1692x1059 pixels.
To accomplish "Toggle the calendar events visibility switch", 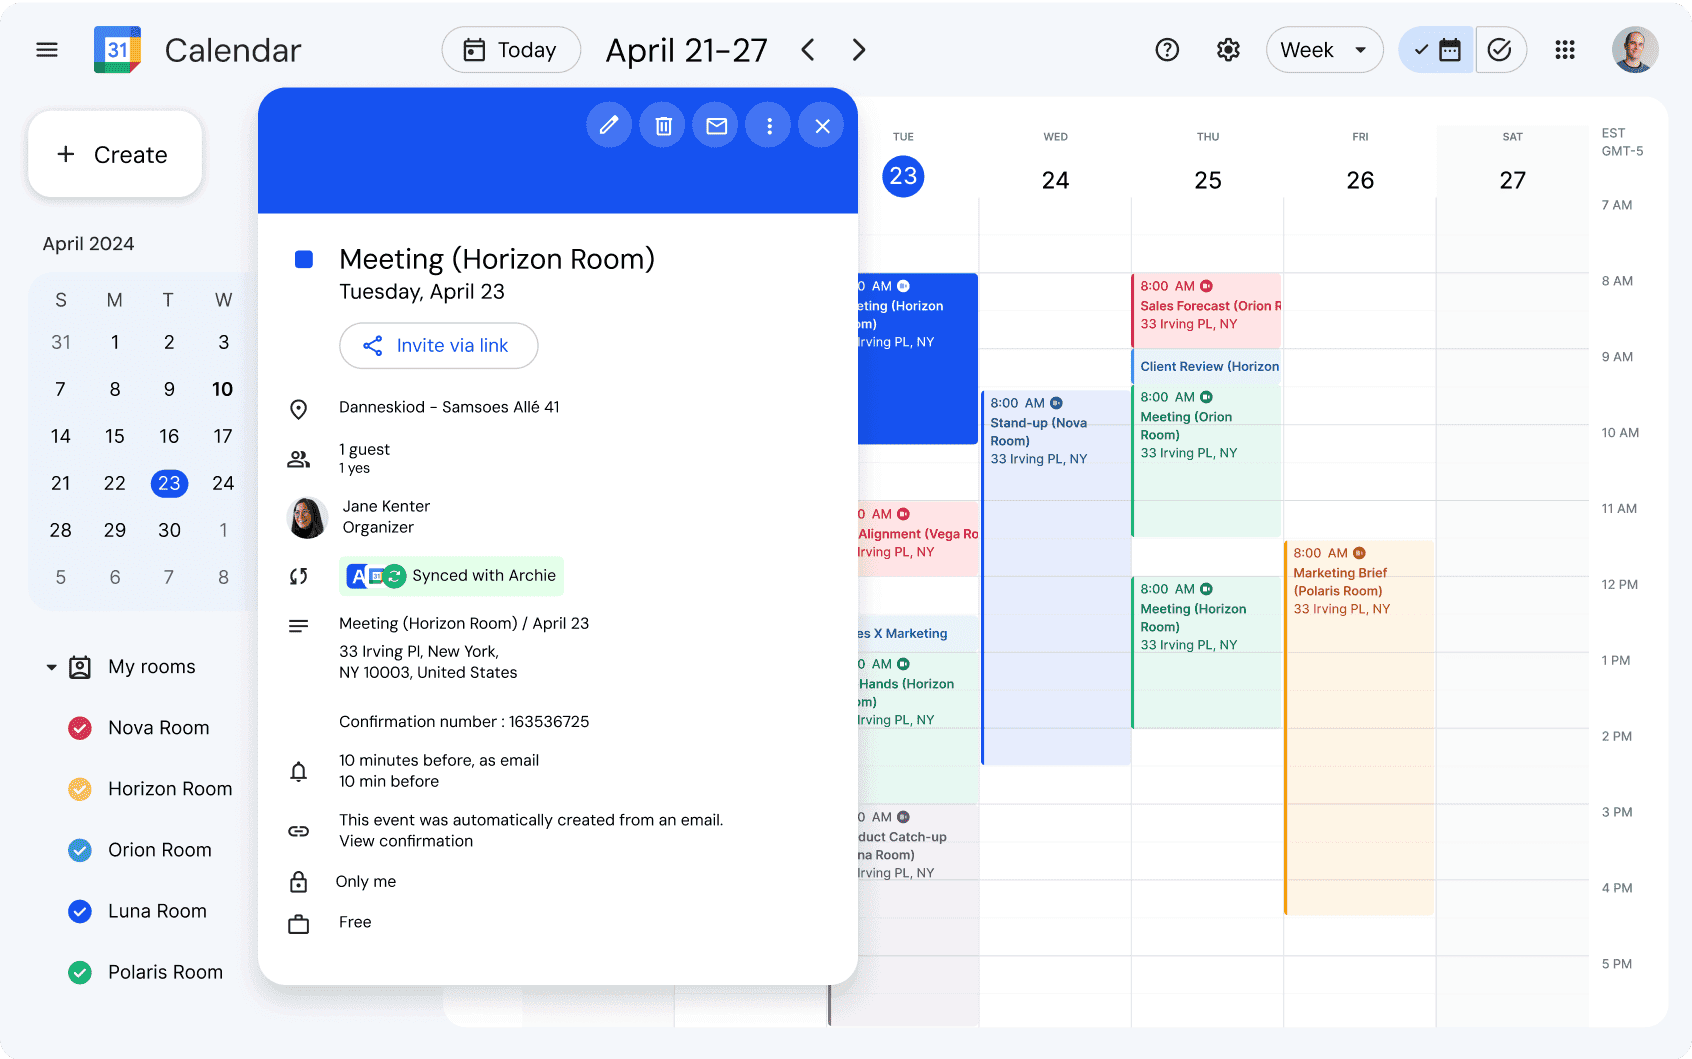I will [1435, 49].
